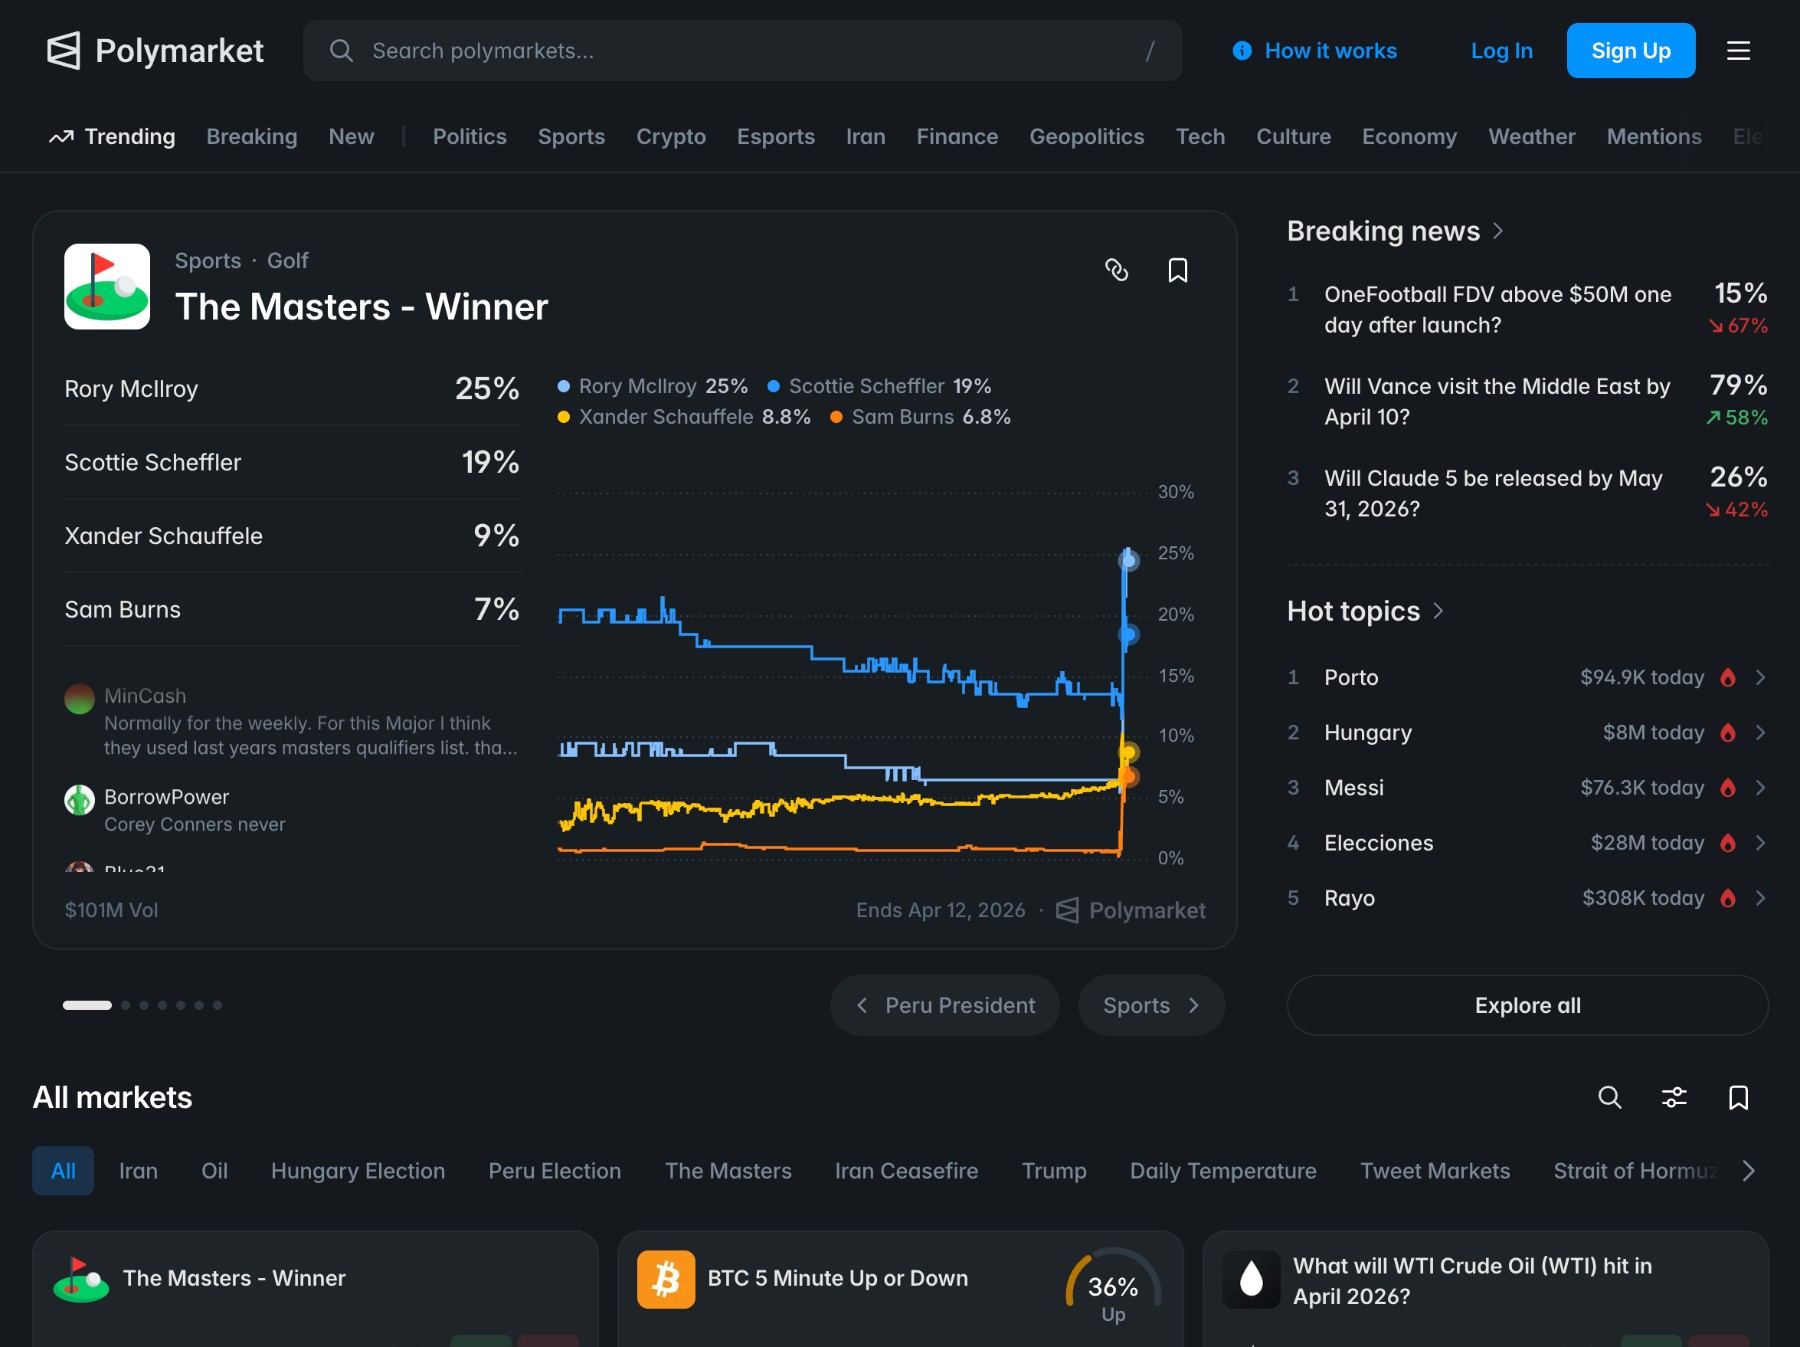Bookmark The Masters - Winner market
The width and height of the screenshot is (1800, 1347).
coord(1178,270)
